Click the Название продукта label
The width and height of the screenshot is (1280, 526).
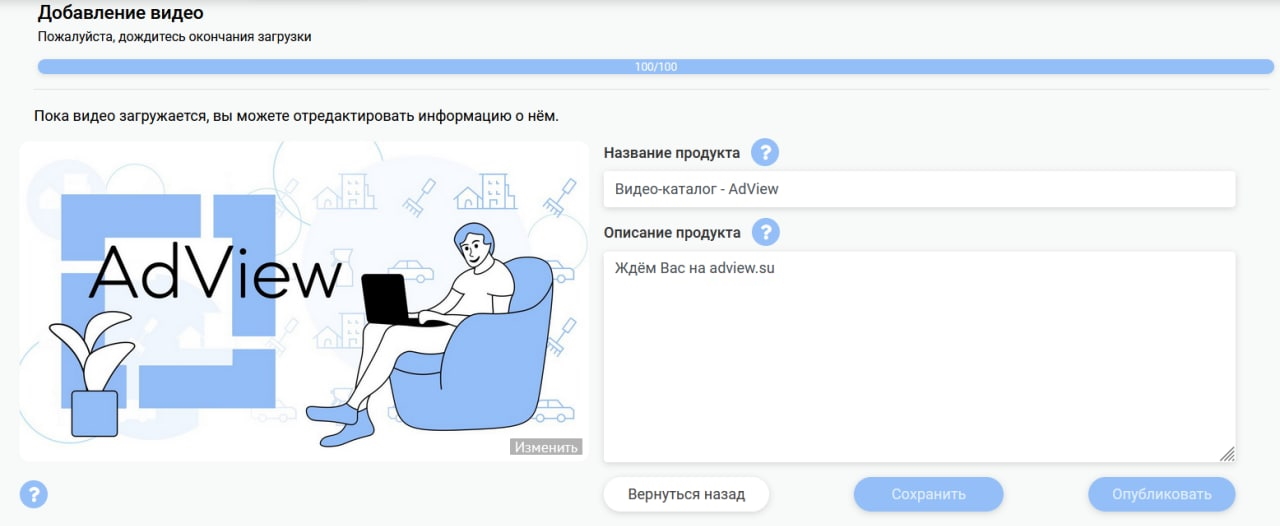point(672,153)
